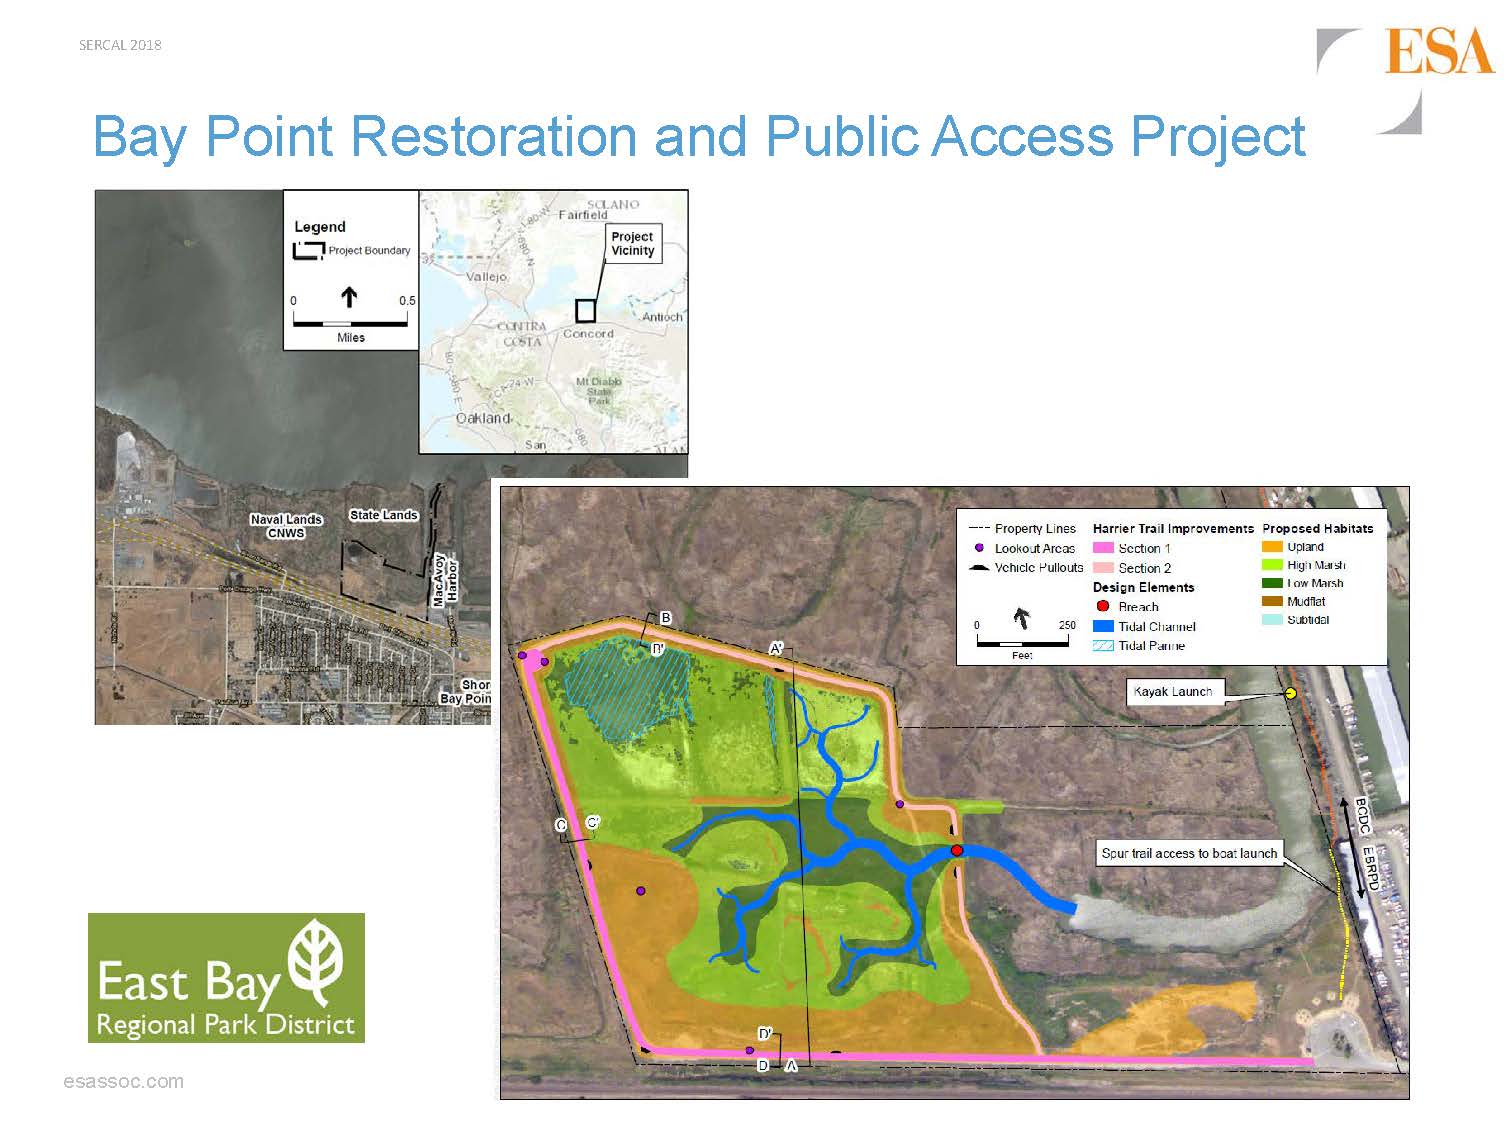Click the red Breach marker on the map

[957, 850]
